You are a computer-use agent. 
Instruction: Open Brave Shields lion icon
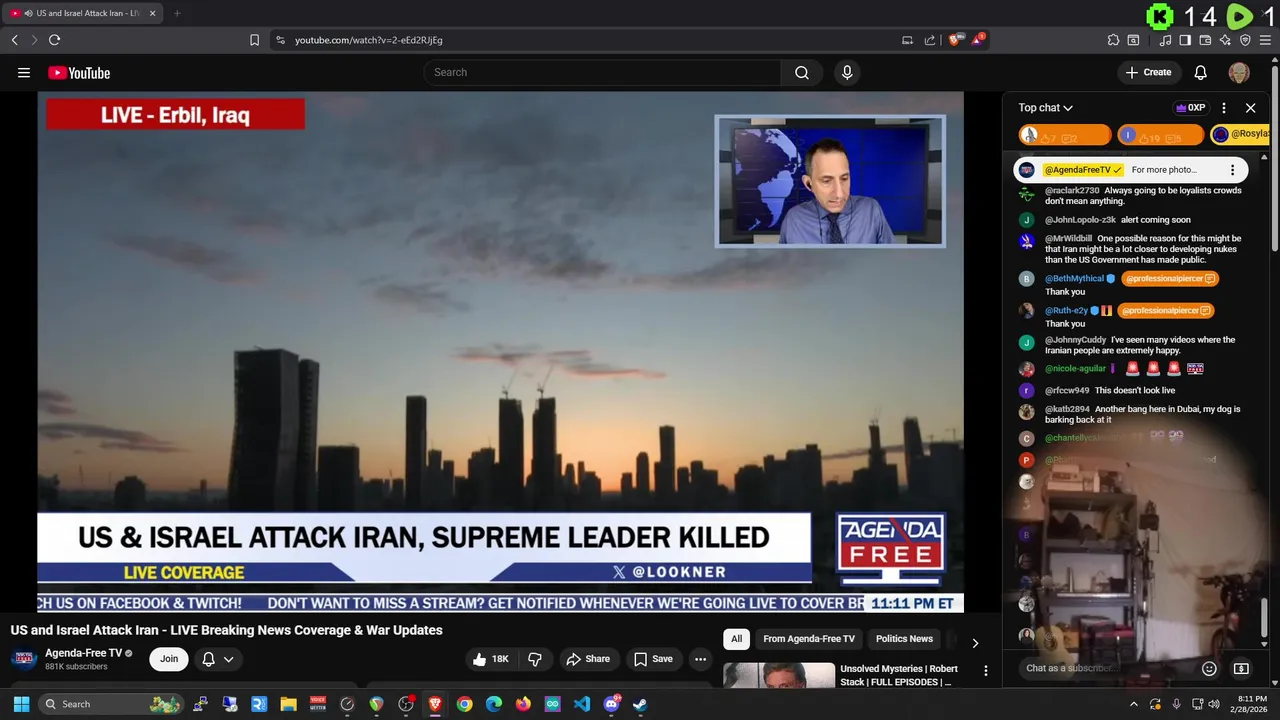pos(955,40)
